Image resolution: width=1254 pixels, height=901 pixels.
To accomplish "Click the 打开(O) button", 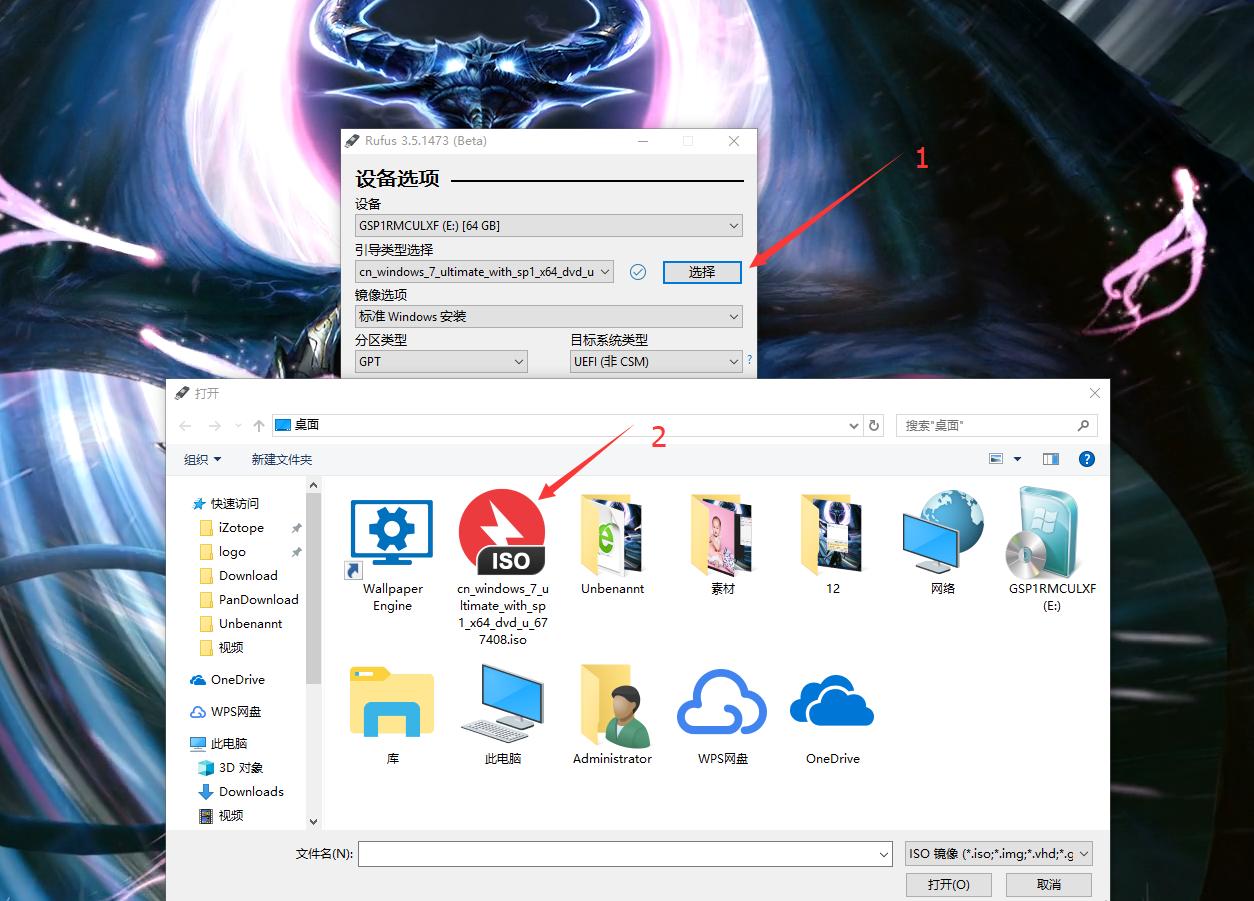I will [x=948, y=884].
